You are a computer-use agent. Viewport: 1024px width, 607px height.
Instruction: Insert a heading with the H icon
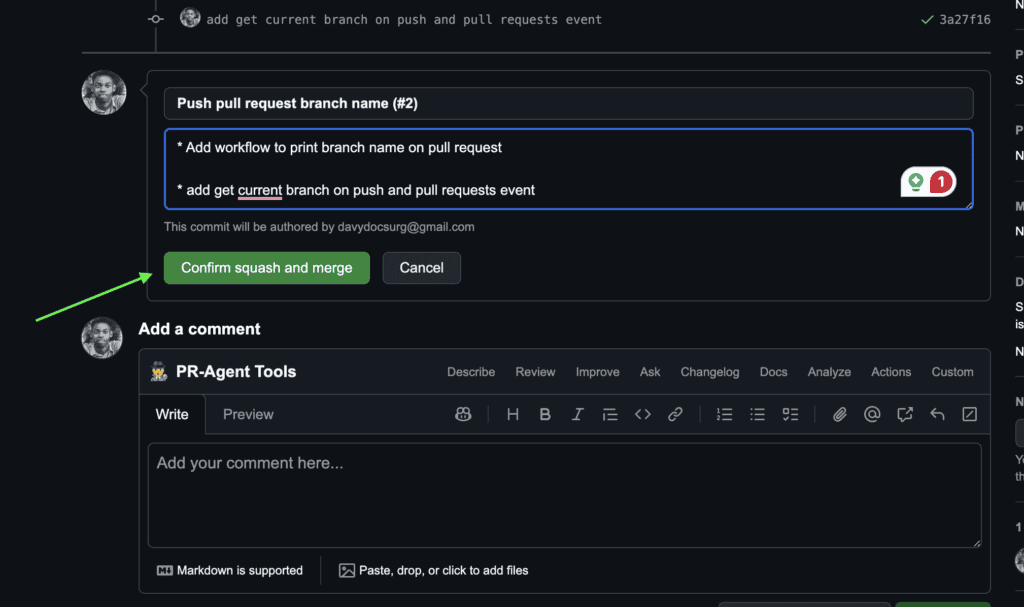(x=513, y=414)
